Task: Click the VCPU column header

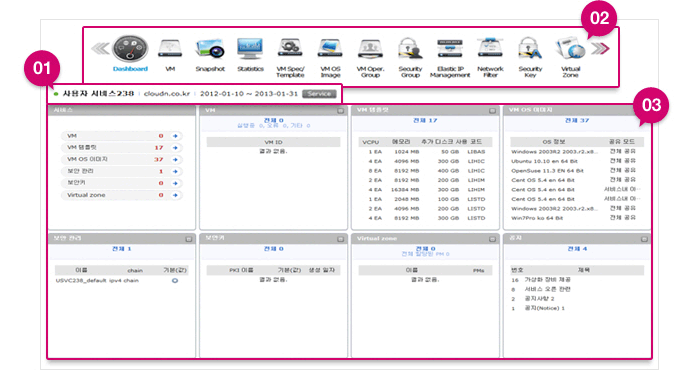Action: tap(370, 142)
